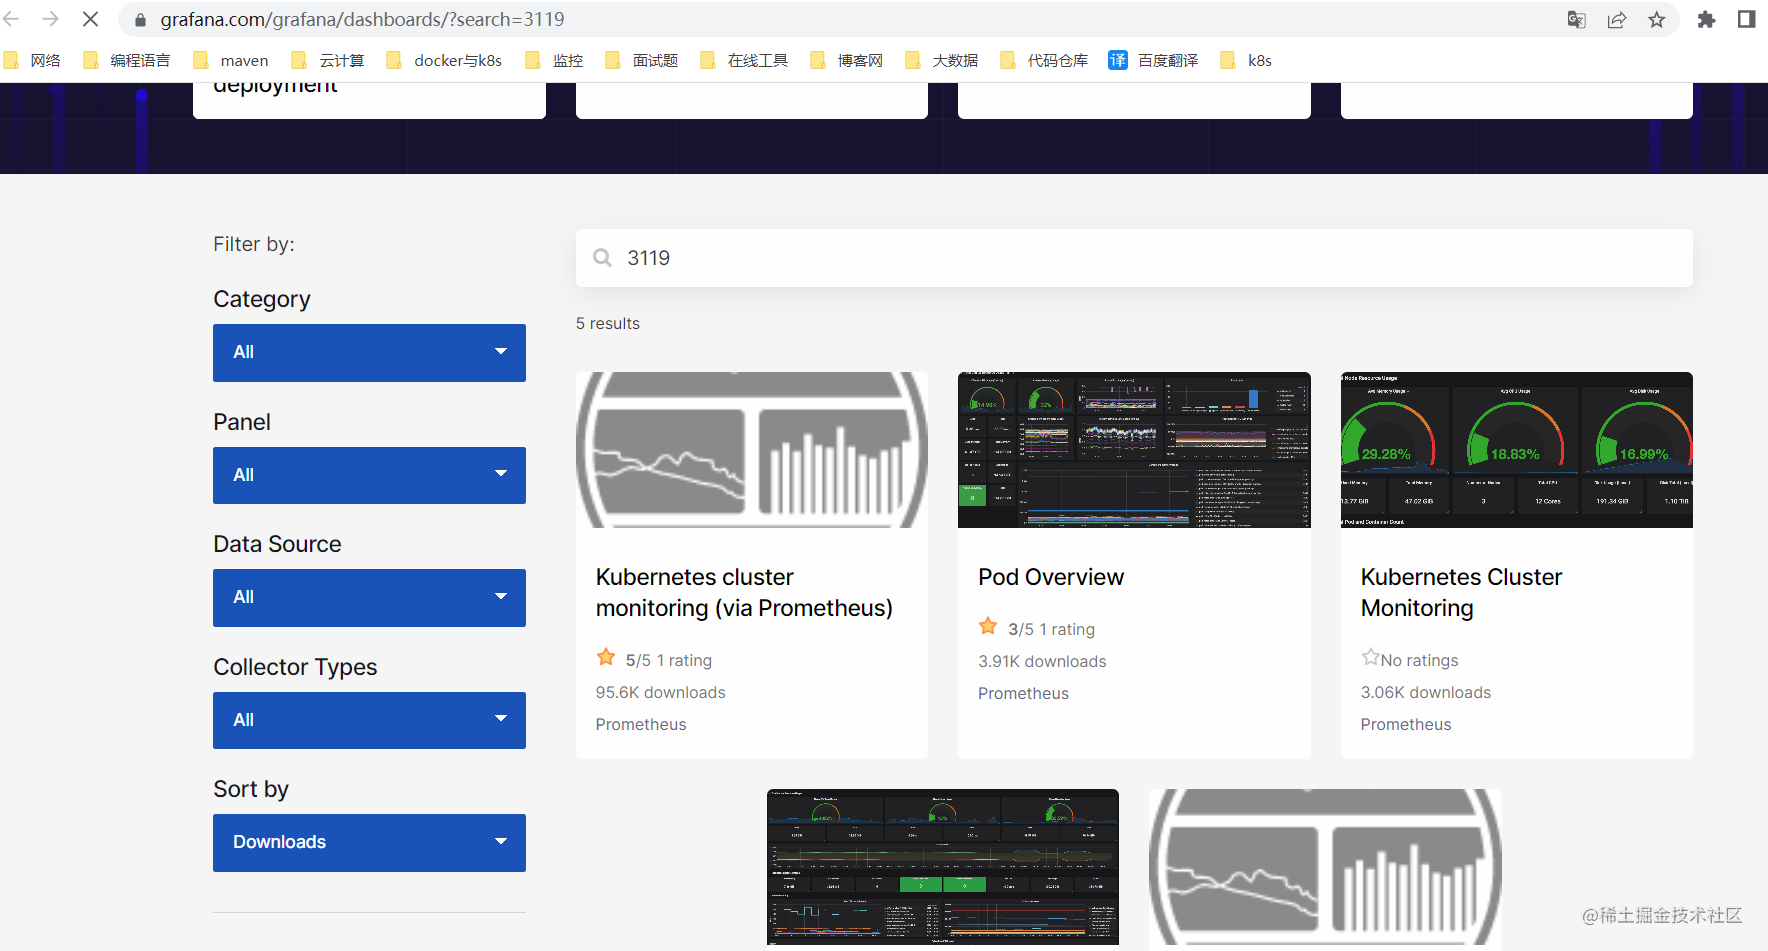The width and height of the screenshot is (1768, 951).
Task: Click the browser forward arrow
Action: (50, 19)
